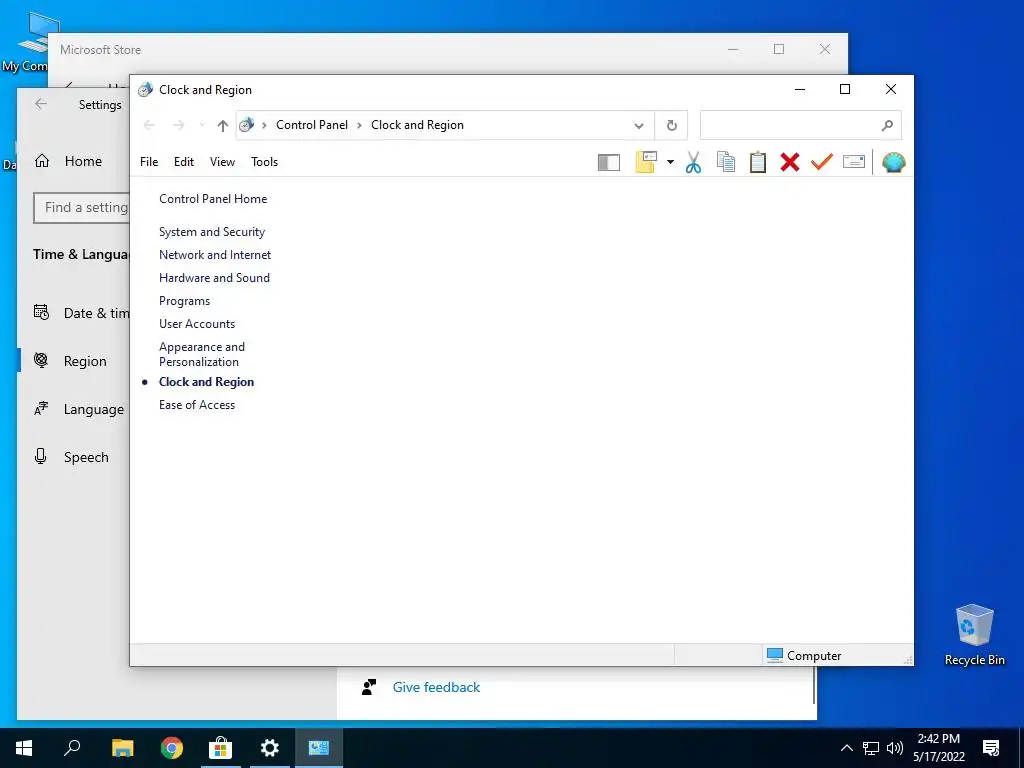Select the Control Panel breadcrumb

tap(312, 125)
